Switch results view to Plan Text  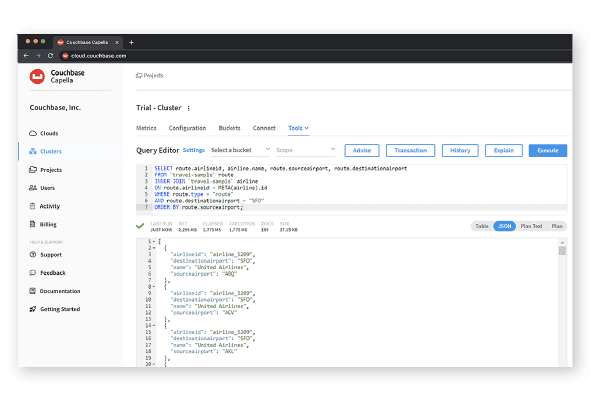coord(531,226)
